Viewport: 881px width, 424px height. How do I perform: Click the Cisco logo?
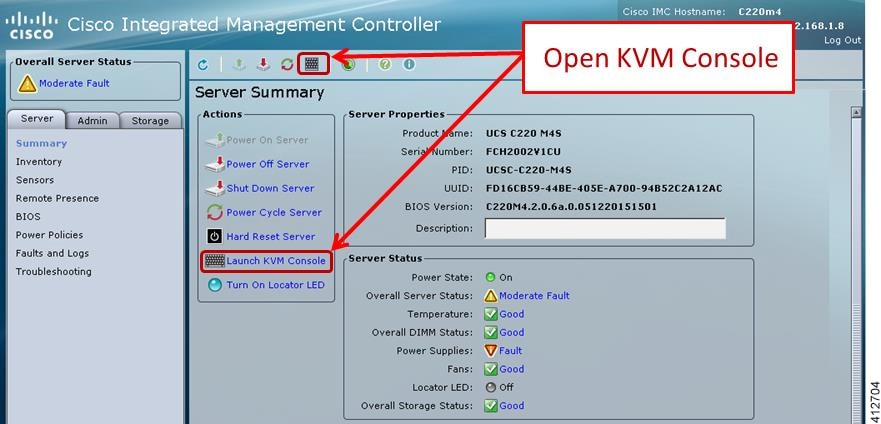click(x=32, y=25)
